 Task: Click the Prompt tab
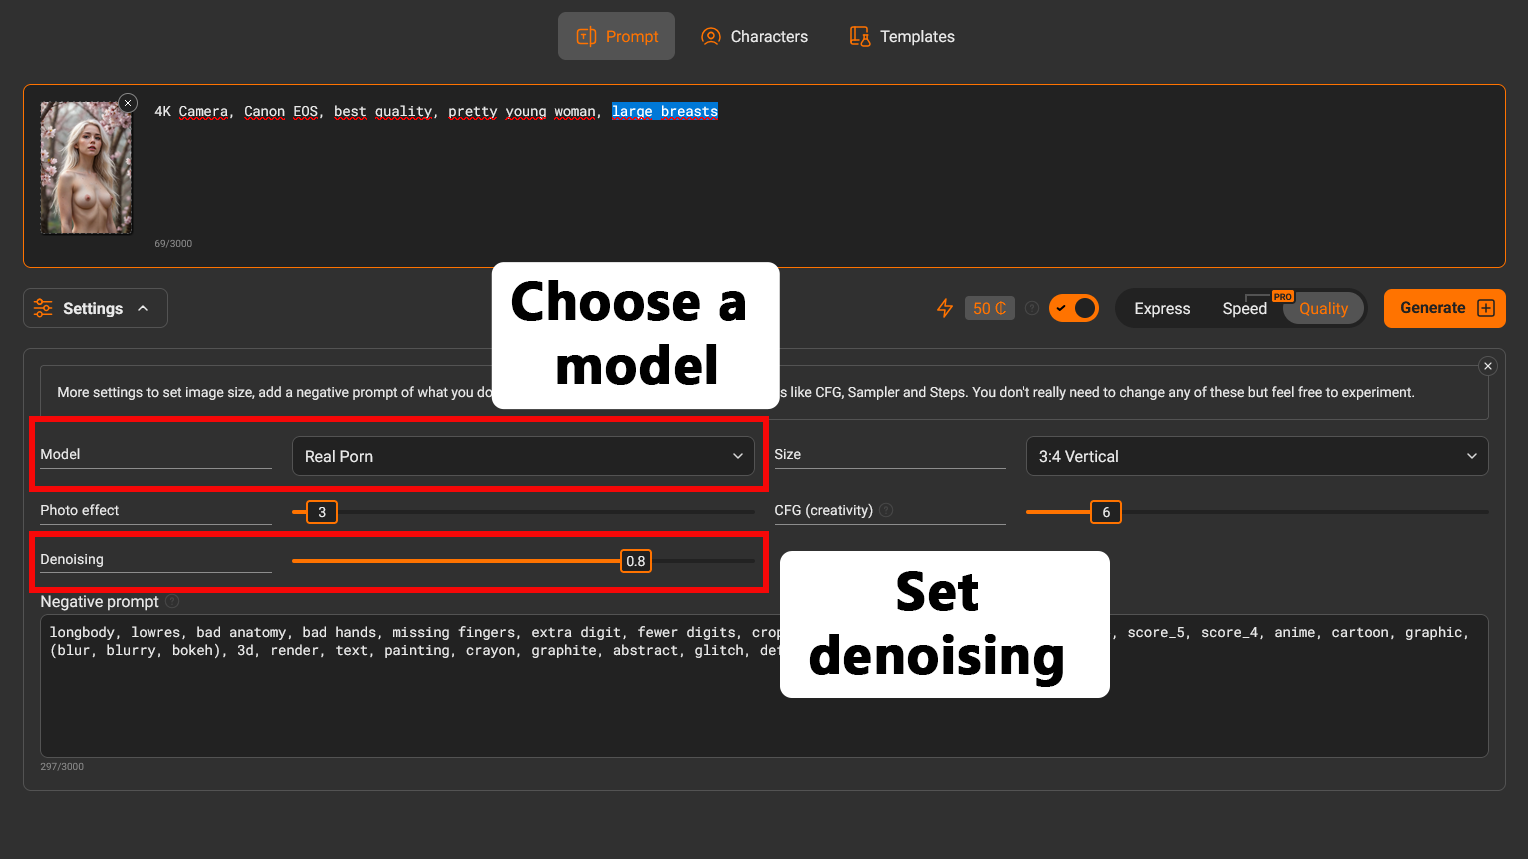[617, 36]
